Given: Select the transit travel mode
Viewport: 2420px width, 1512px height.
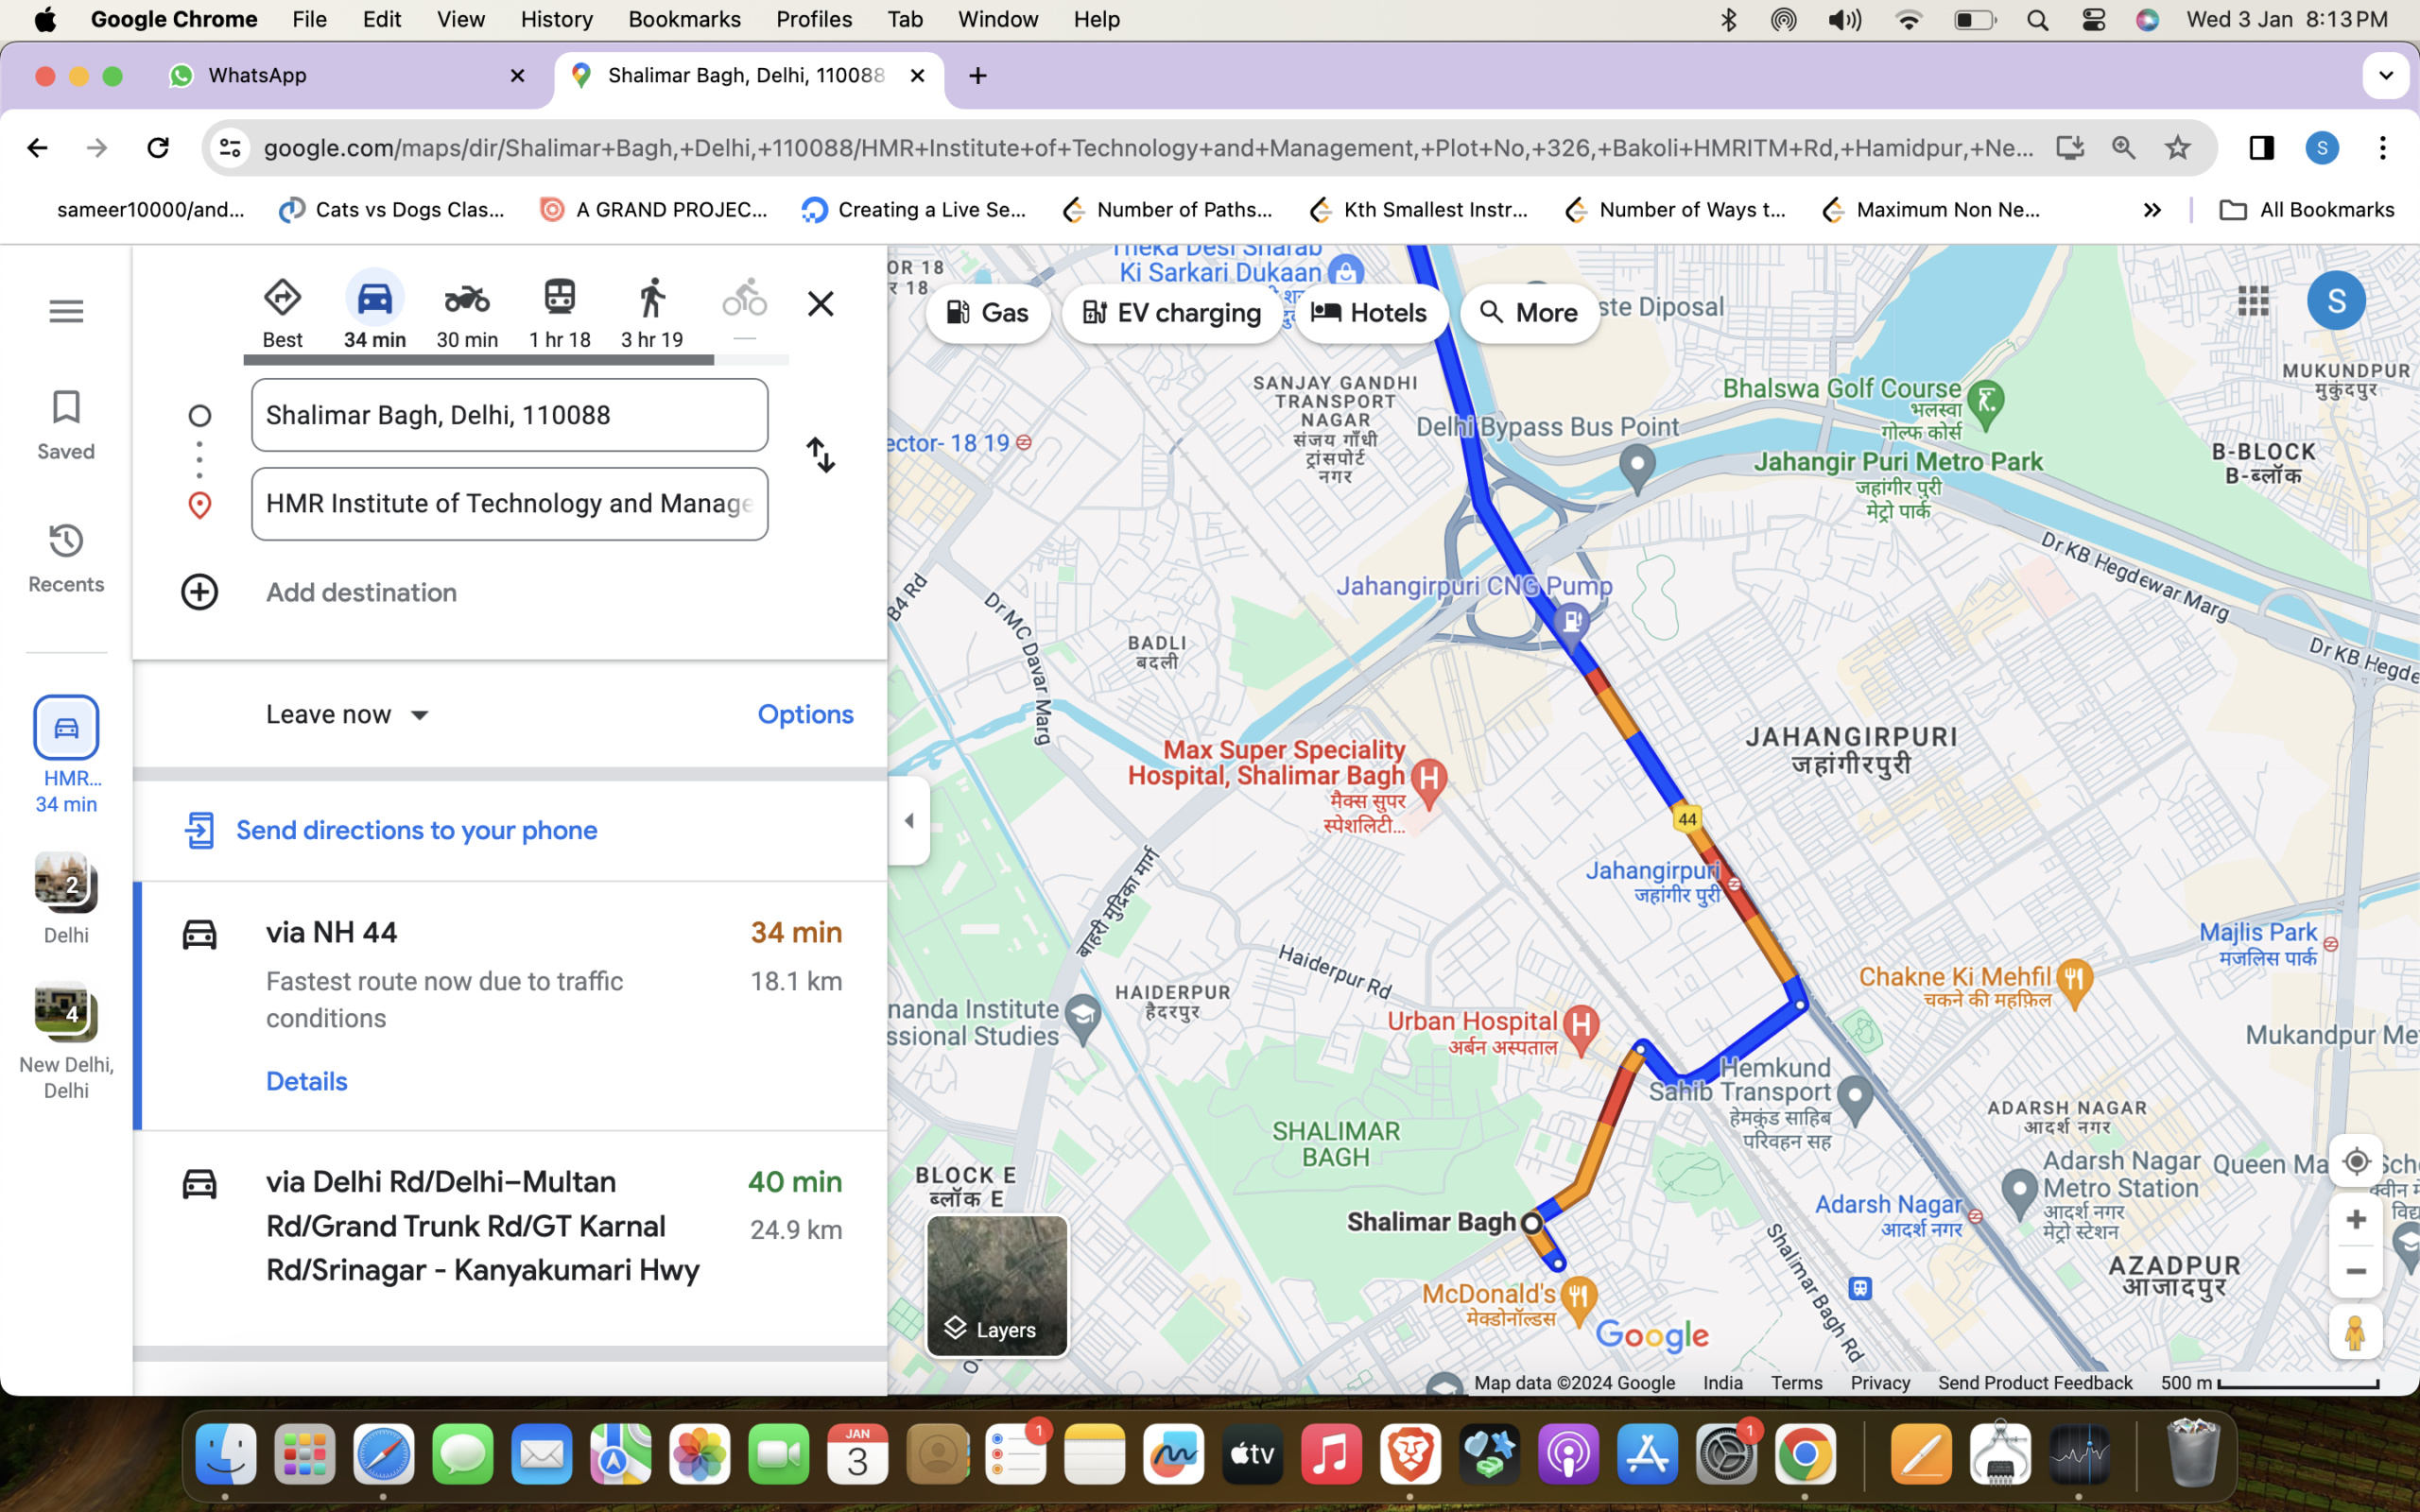Looking at the screenshot, I should 559,311.
